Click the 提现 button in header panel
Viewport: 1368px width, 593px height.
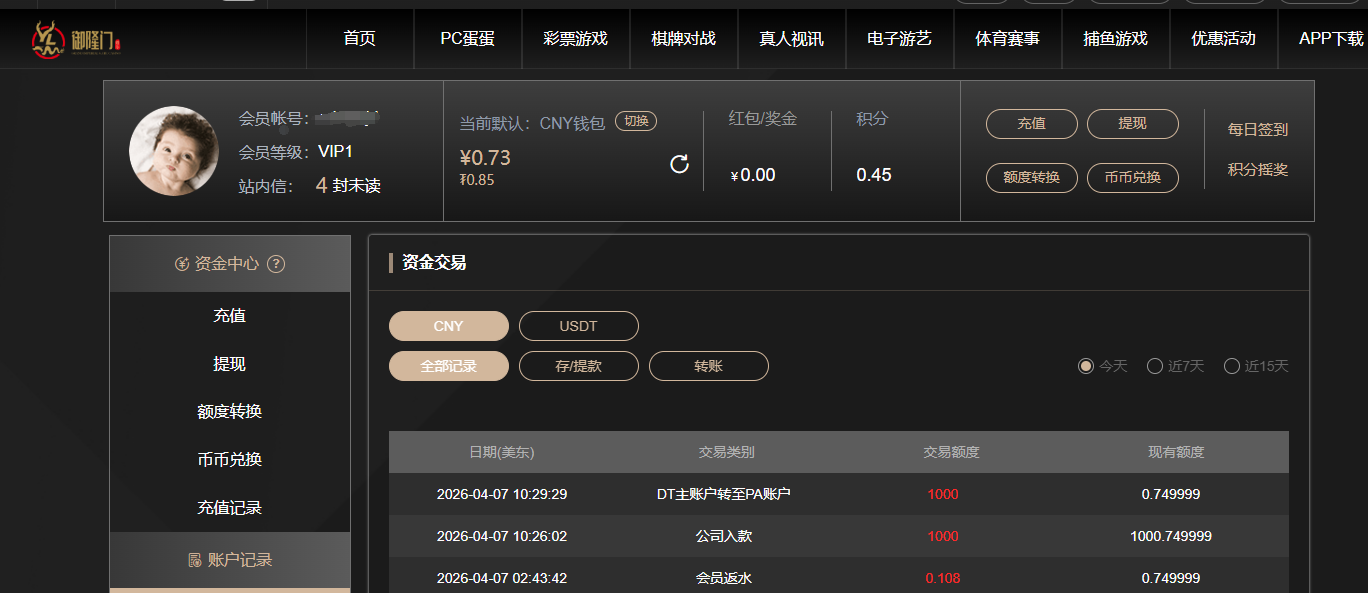(x=1132, y=124)
